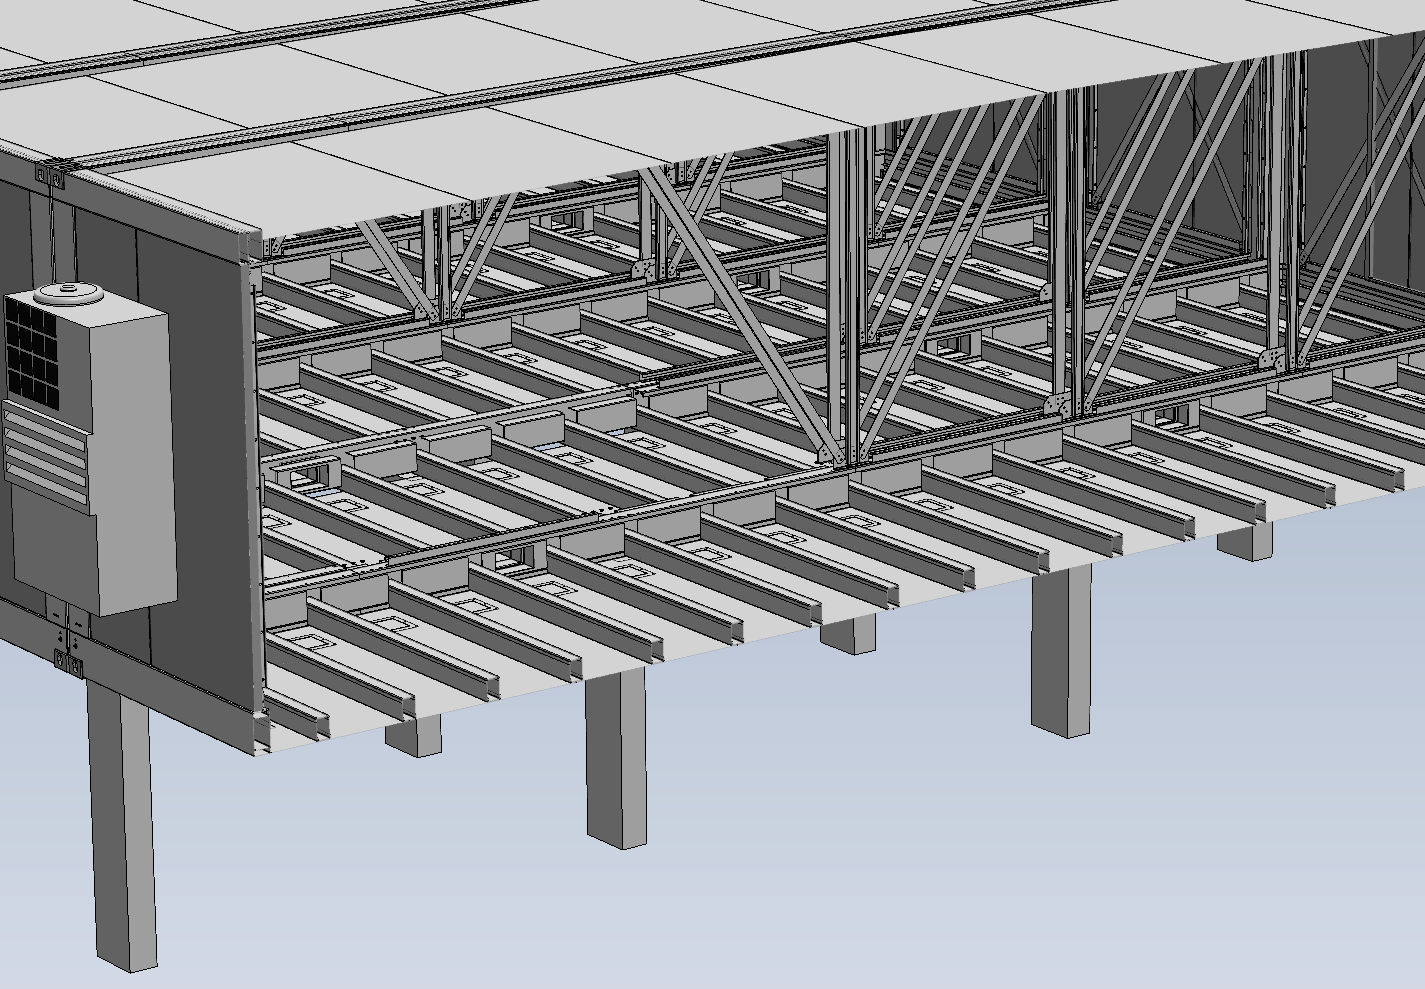The height and width of the screenshot is (989, 1425).
Task: Select the bottom corner casting above the left leg
Action: [x=68, y=661]
